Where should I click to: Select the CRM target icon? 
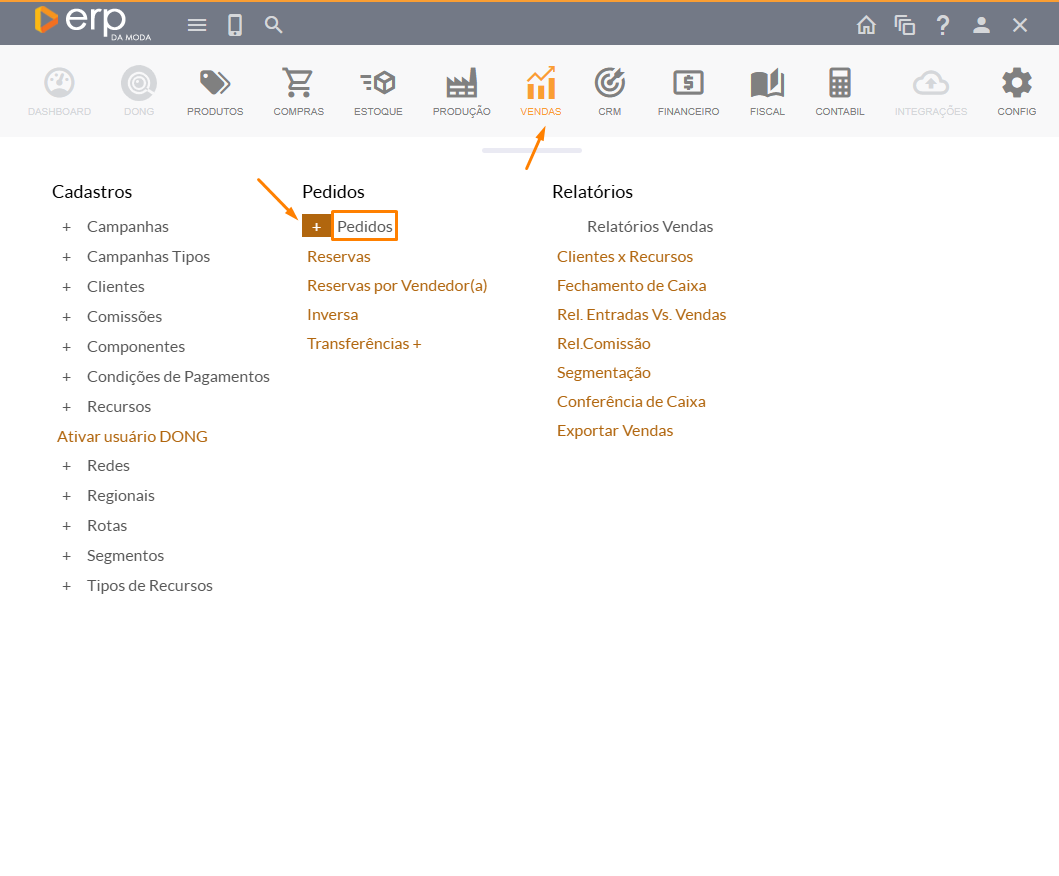click(610, 91)
